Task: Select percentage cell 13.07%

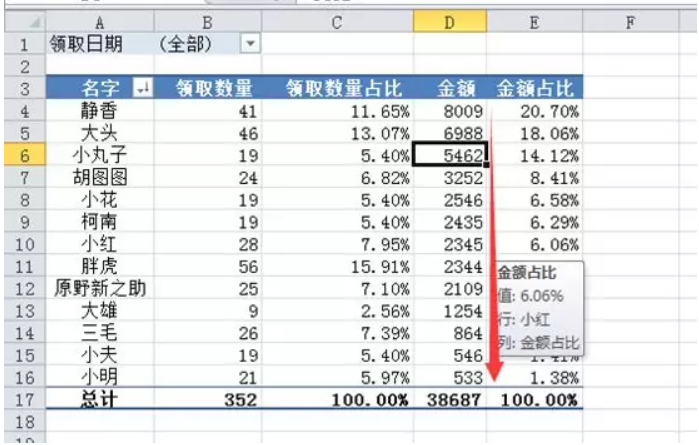Action: tap(337, 133)
